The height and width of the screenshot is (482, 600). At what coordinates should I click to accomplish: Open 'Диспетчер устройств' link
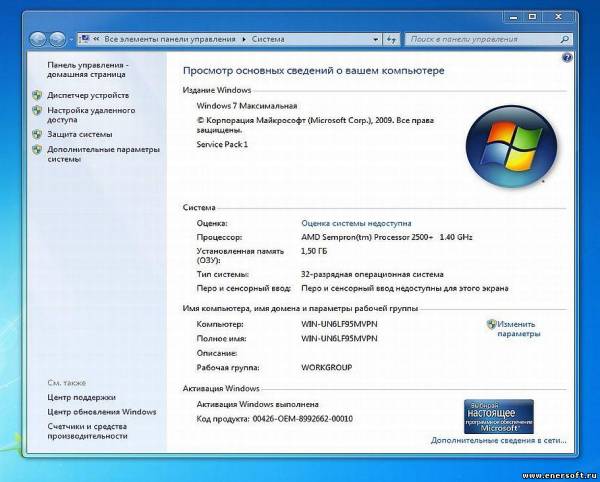pyautogui.click(x=88, y=95)
